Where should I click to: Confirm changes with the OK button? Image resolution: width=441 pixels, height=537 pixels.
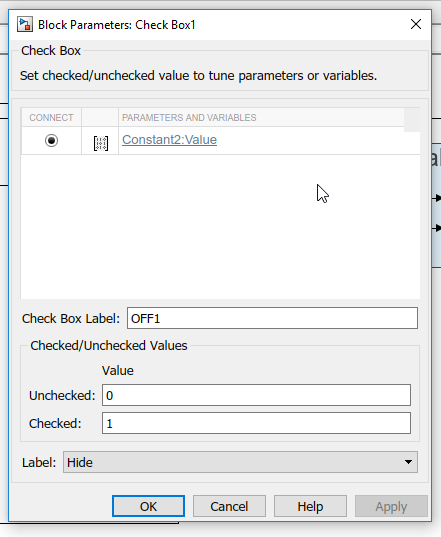pyautogui.click(x=148, y=506)
